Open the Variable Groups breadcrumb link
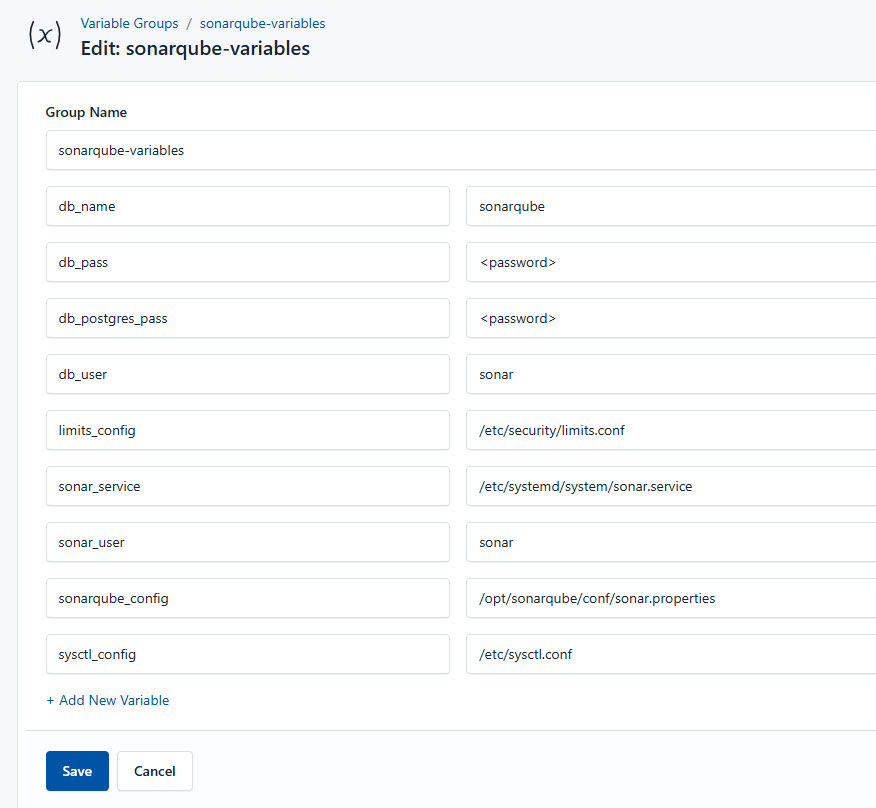Screen dimensions: 876x808 (129, 23)
